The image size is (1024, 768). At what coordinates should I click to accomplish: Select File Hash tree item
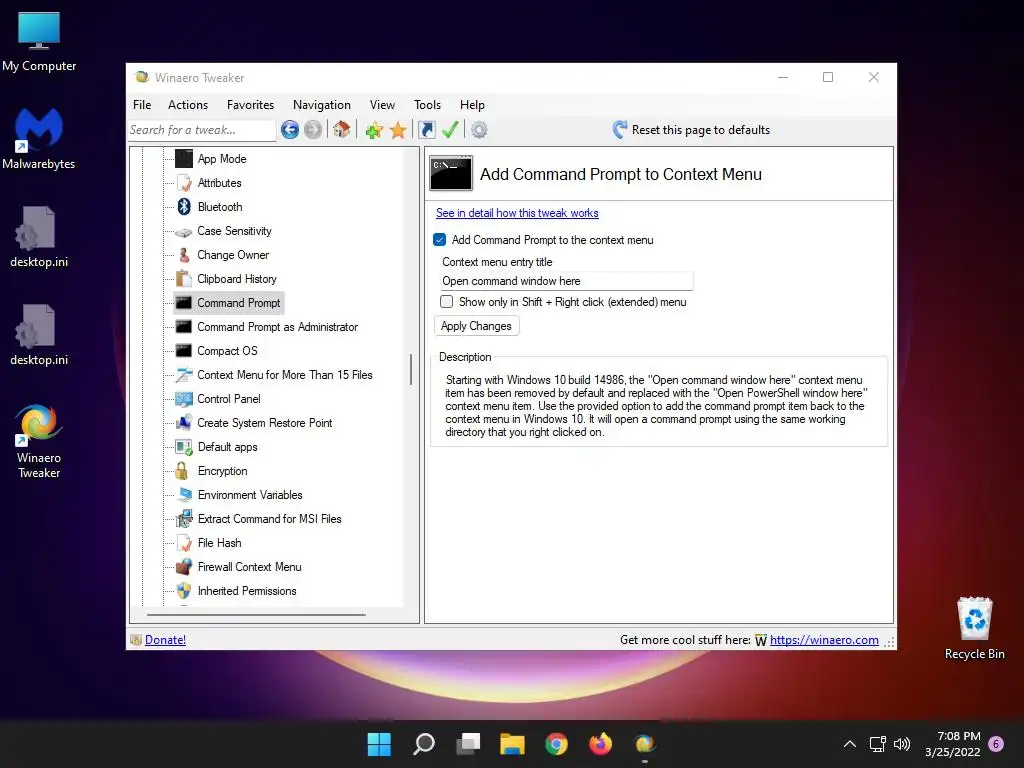tap(219, 543)
